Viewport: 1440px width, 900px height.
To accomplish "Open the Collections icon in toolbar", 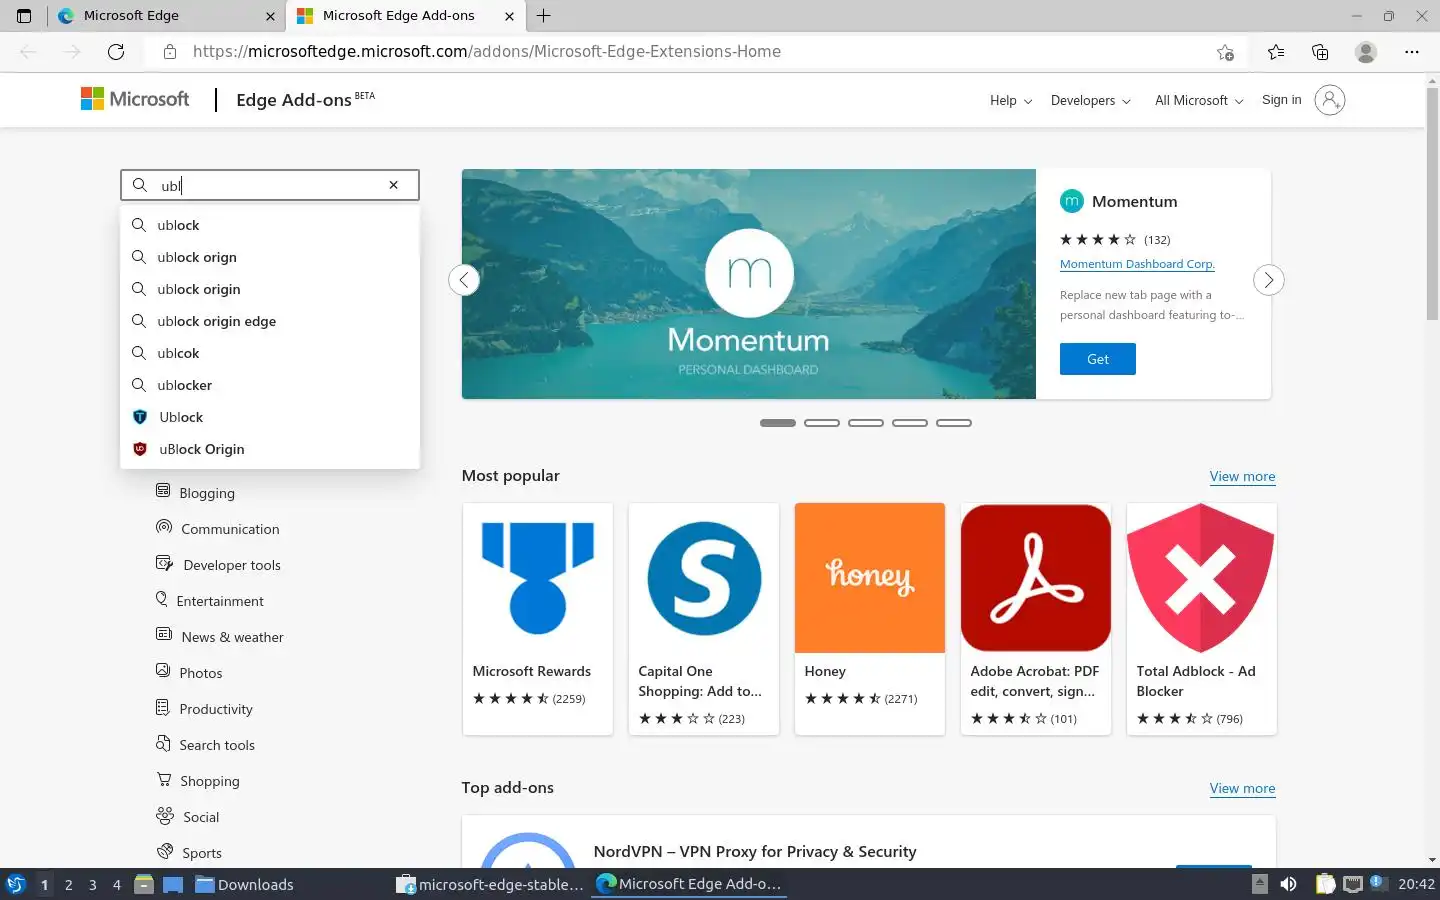I will point(1320,52).
